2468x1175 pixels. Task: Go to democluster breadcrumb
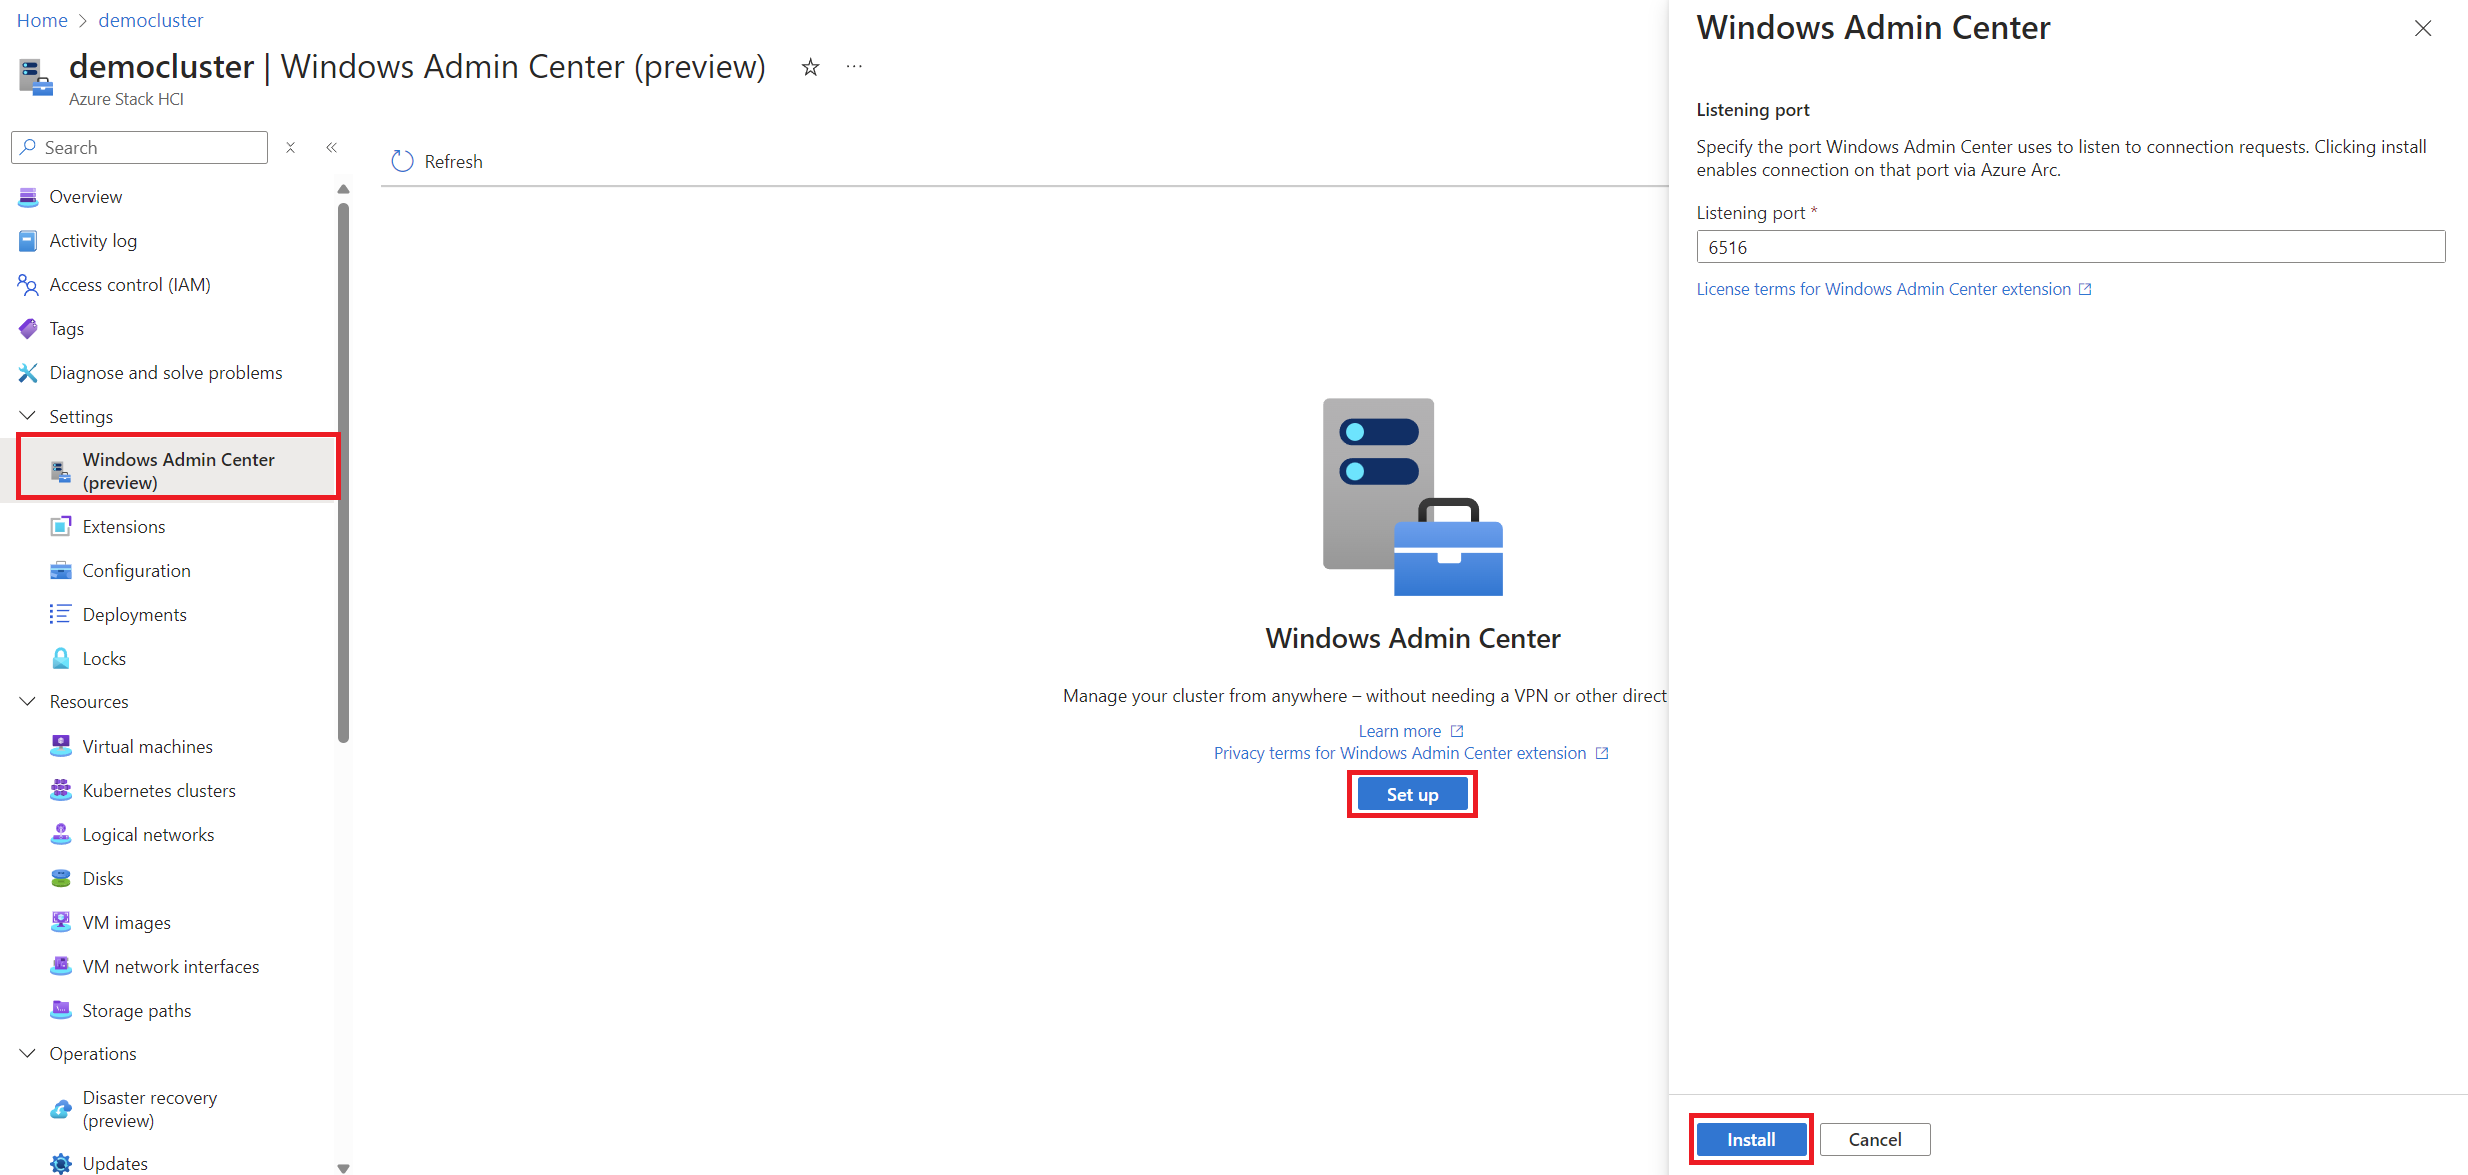pyautogui.click(x=151, y=20)
